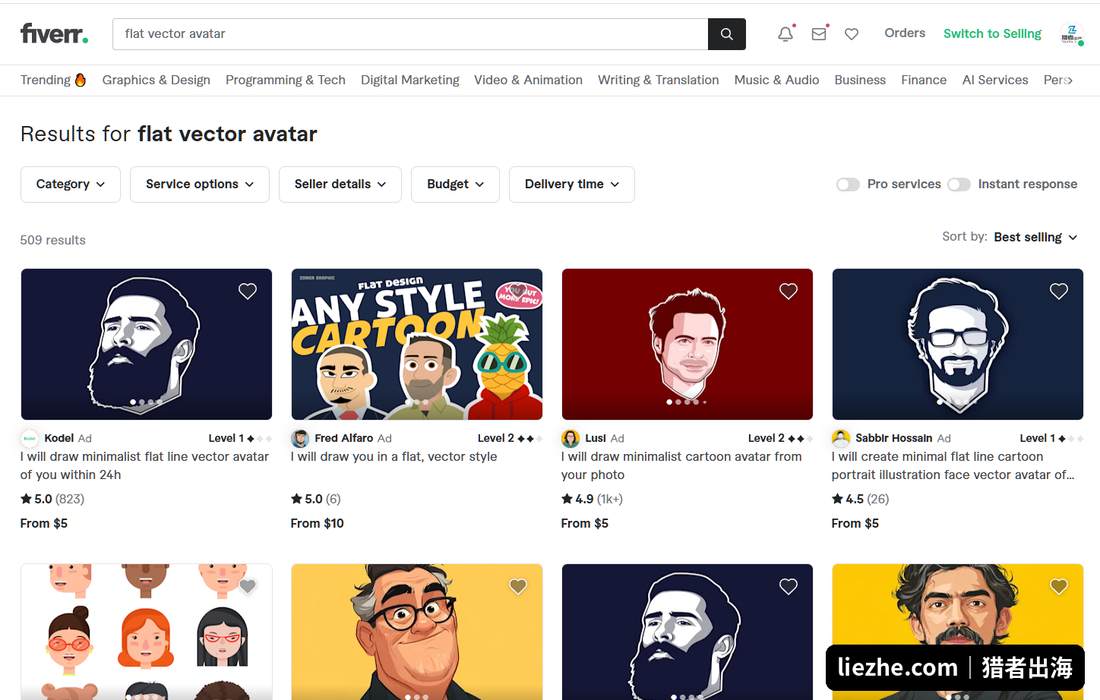Image resolution: width=1100 pixels, height=700 pixels.
Task: Click the search magnifier button
Action: (727, 34)
